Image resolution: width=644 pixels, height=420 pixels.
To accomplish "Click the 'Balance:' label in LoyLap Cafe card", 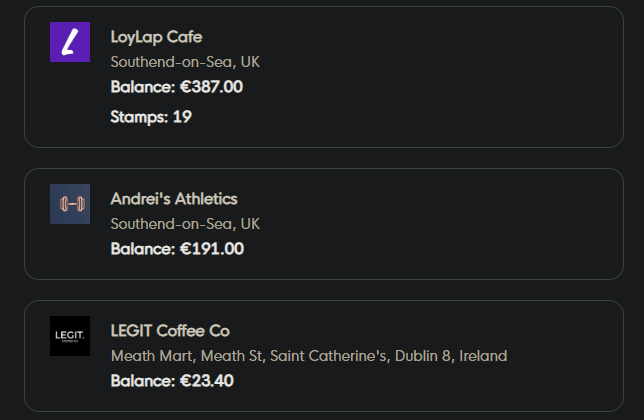I will tap(143, 87).
